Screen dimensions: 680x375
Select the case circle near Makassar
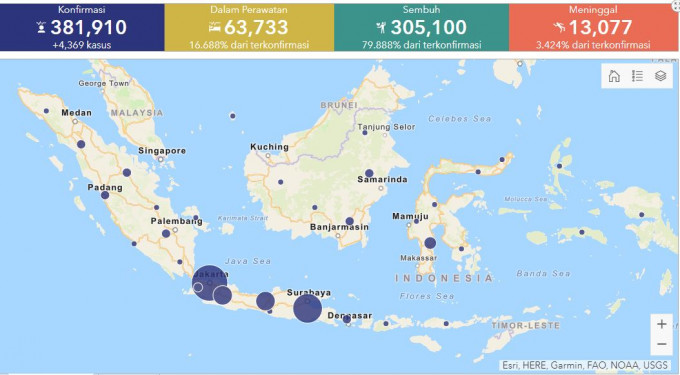430,243
